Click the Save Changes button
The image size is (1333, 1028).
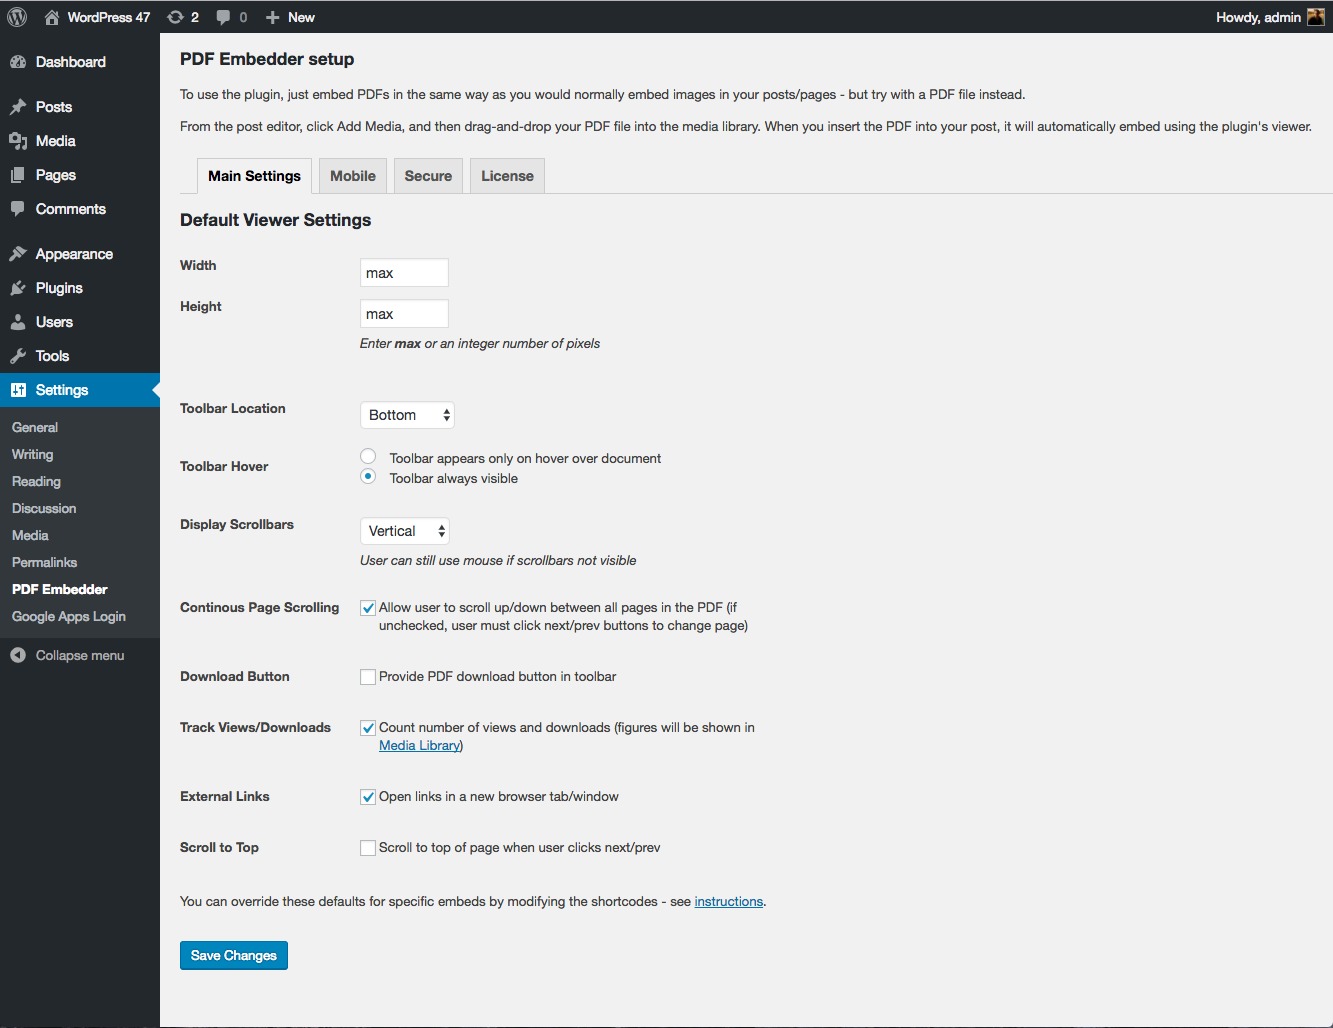tap(234, 956)
